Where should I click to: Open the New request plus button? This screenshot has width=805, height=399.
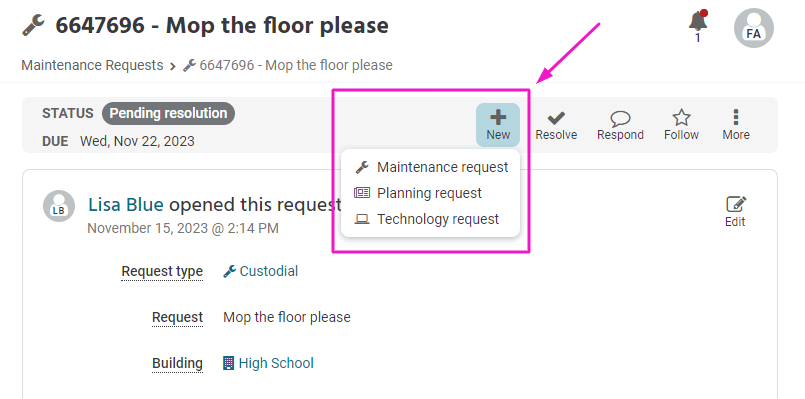(x=497, y=125)
